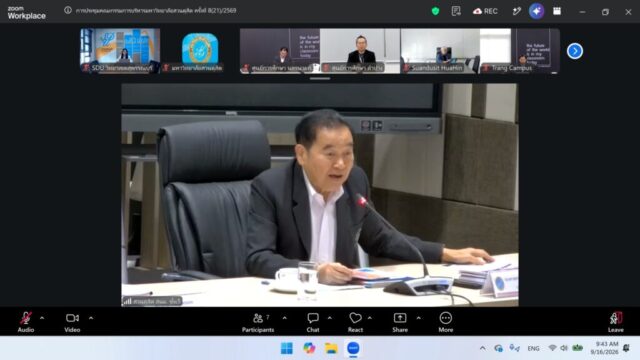The image size is (640, 360).
Task: Unmute the Audio microphone
Action: coord(26,322)
